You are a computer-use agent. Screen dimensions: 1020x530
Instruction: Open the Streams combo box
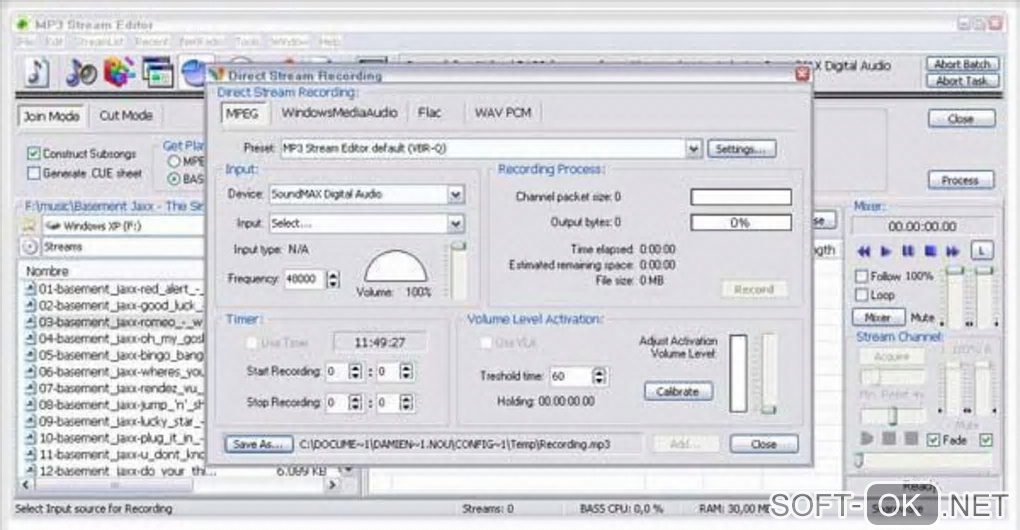[x=124, y=247]
